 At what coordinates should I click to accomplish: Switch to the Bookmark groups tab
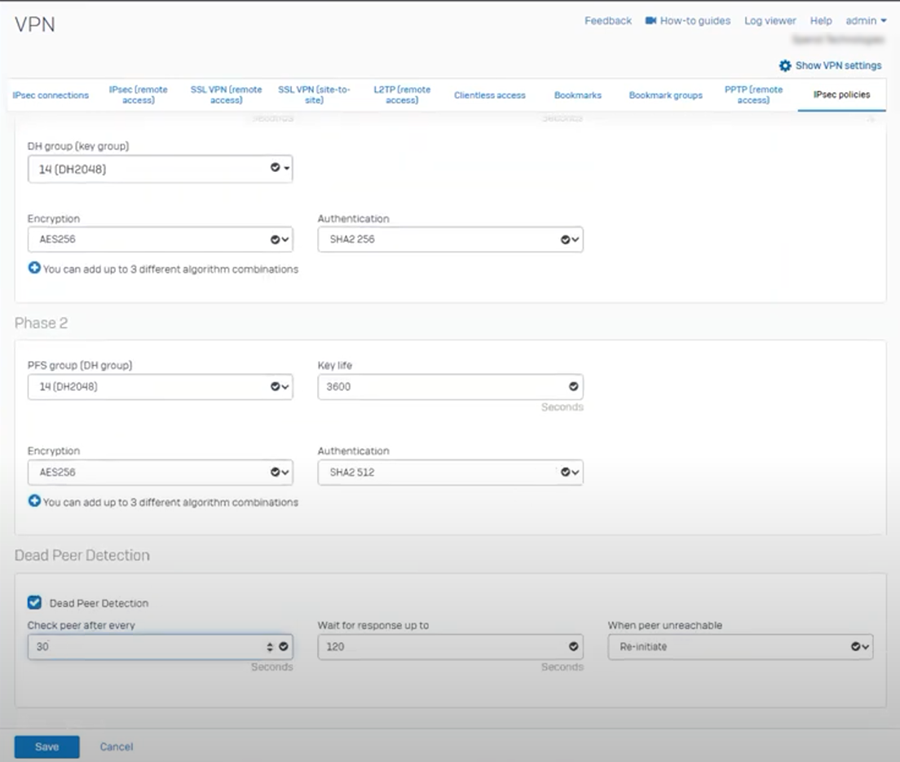pos(665,95)
